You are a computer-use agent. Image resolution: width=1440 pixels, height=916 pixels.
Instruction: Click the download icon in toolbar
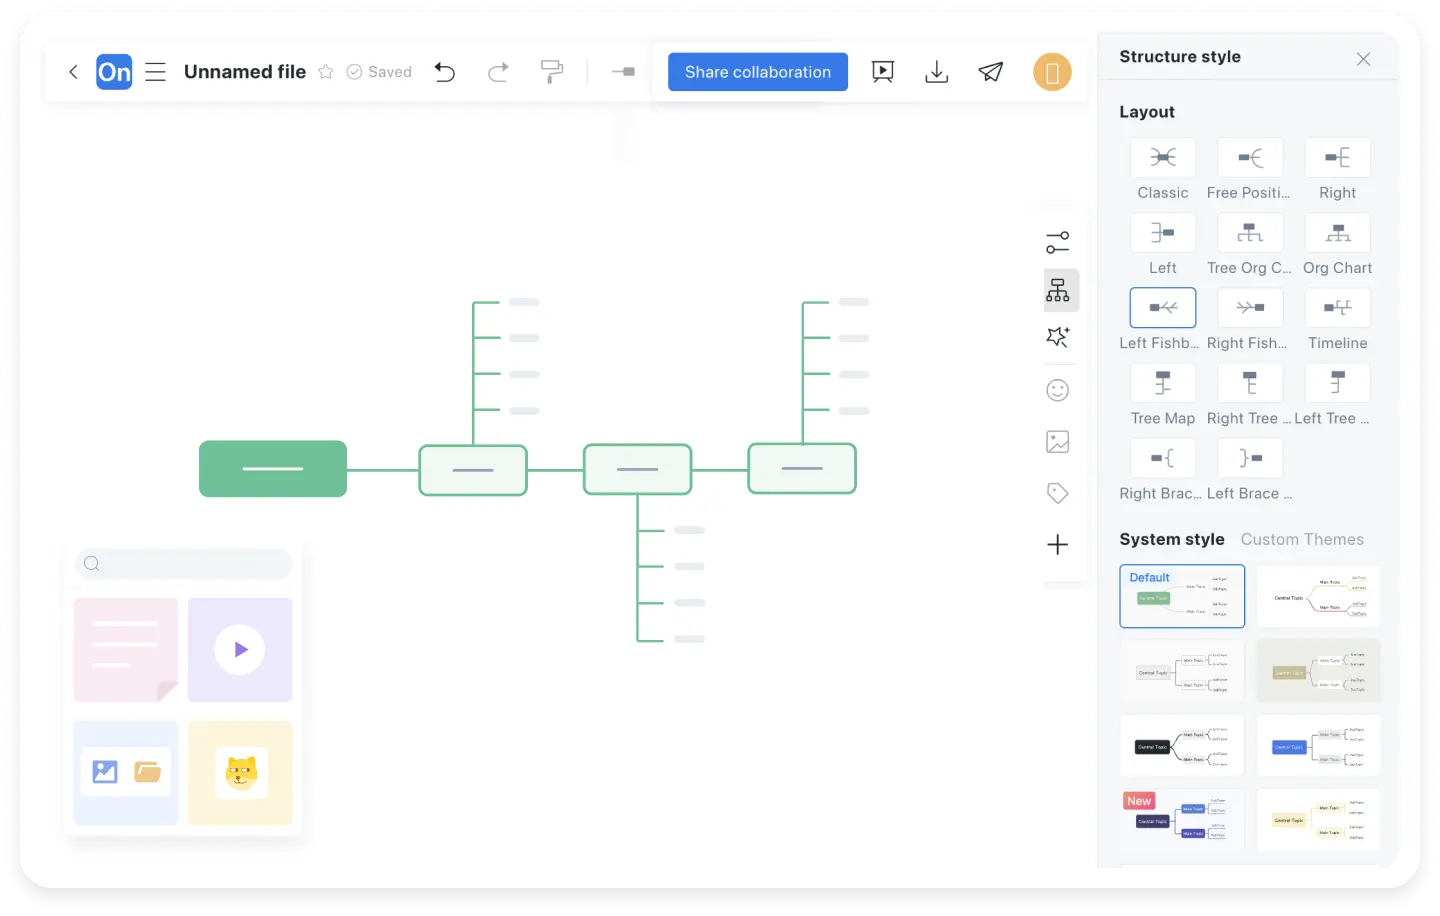pyautogui.click(x=936, y=72)
